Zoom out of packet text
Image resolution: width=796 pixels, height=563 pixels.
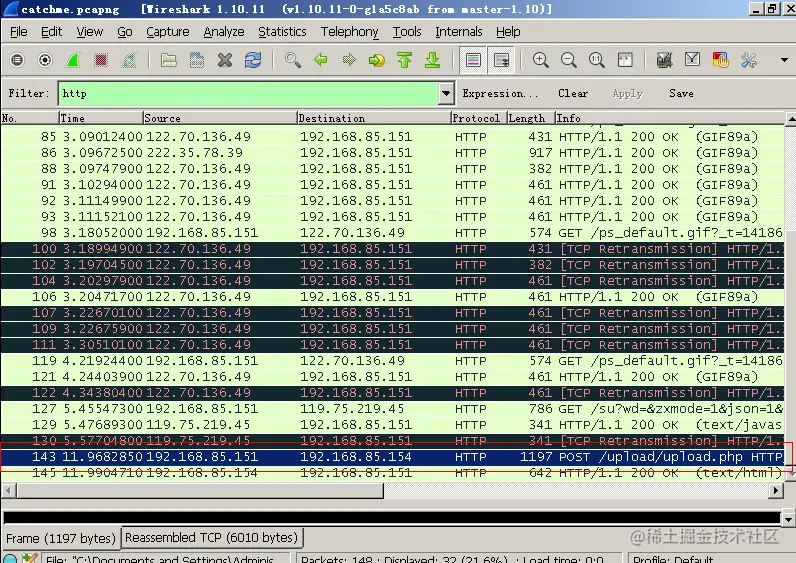click(569, 60)
